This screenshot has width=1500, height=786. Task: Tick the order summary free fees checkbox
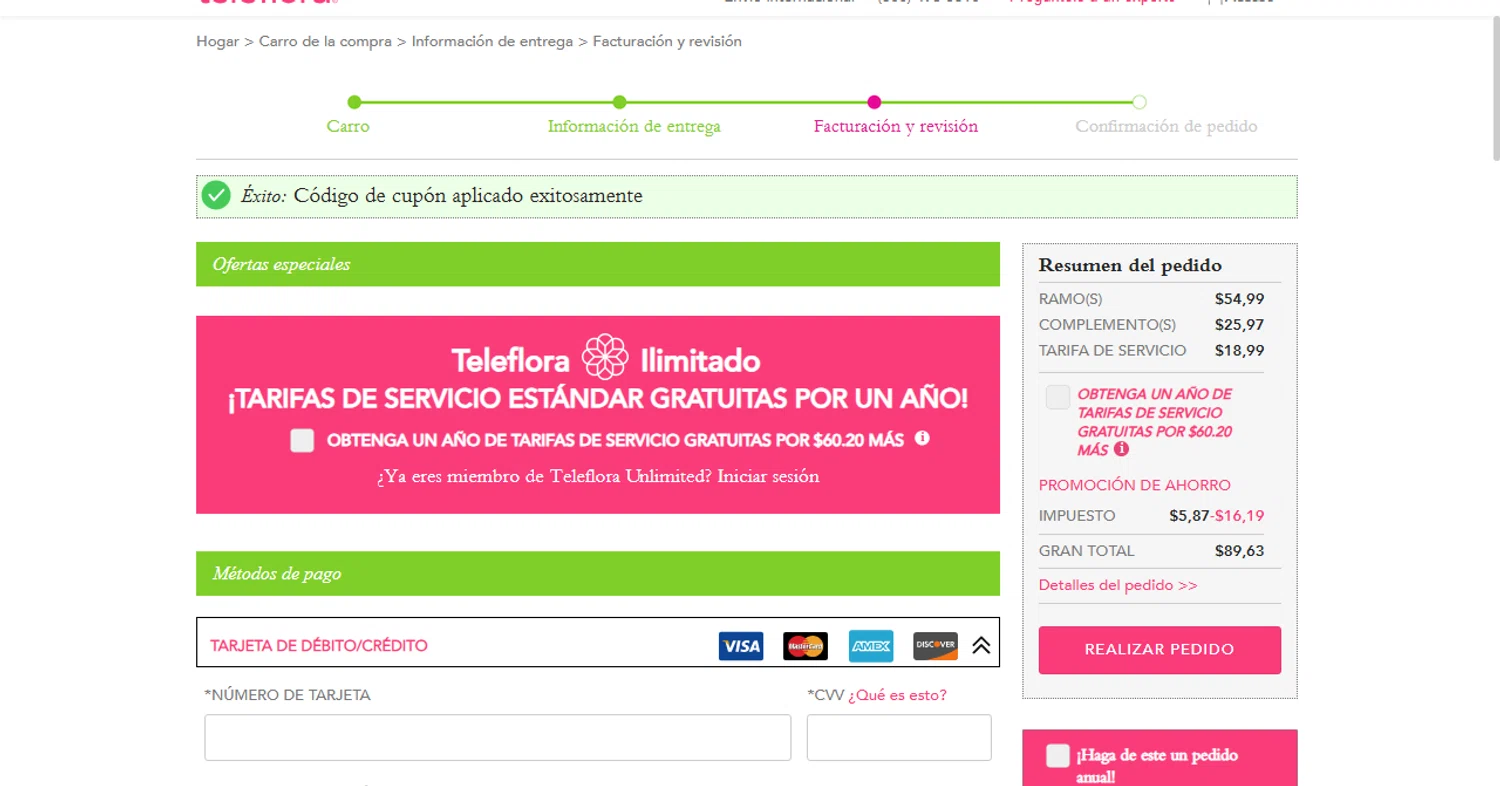tap(1058, 397)
